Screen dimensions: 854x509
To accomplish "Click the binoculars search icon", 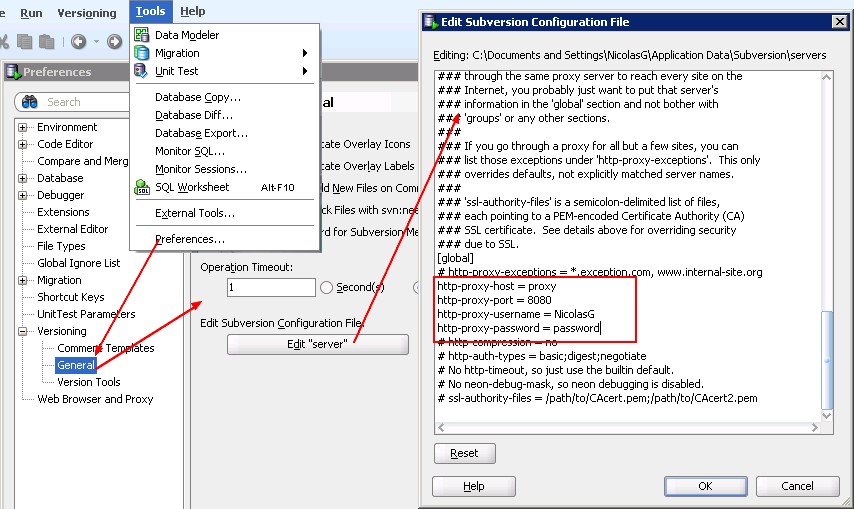I will coord(30,102).
